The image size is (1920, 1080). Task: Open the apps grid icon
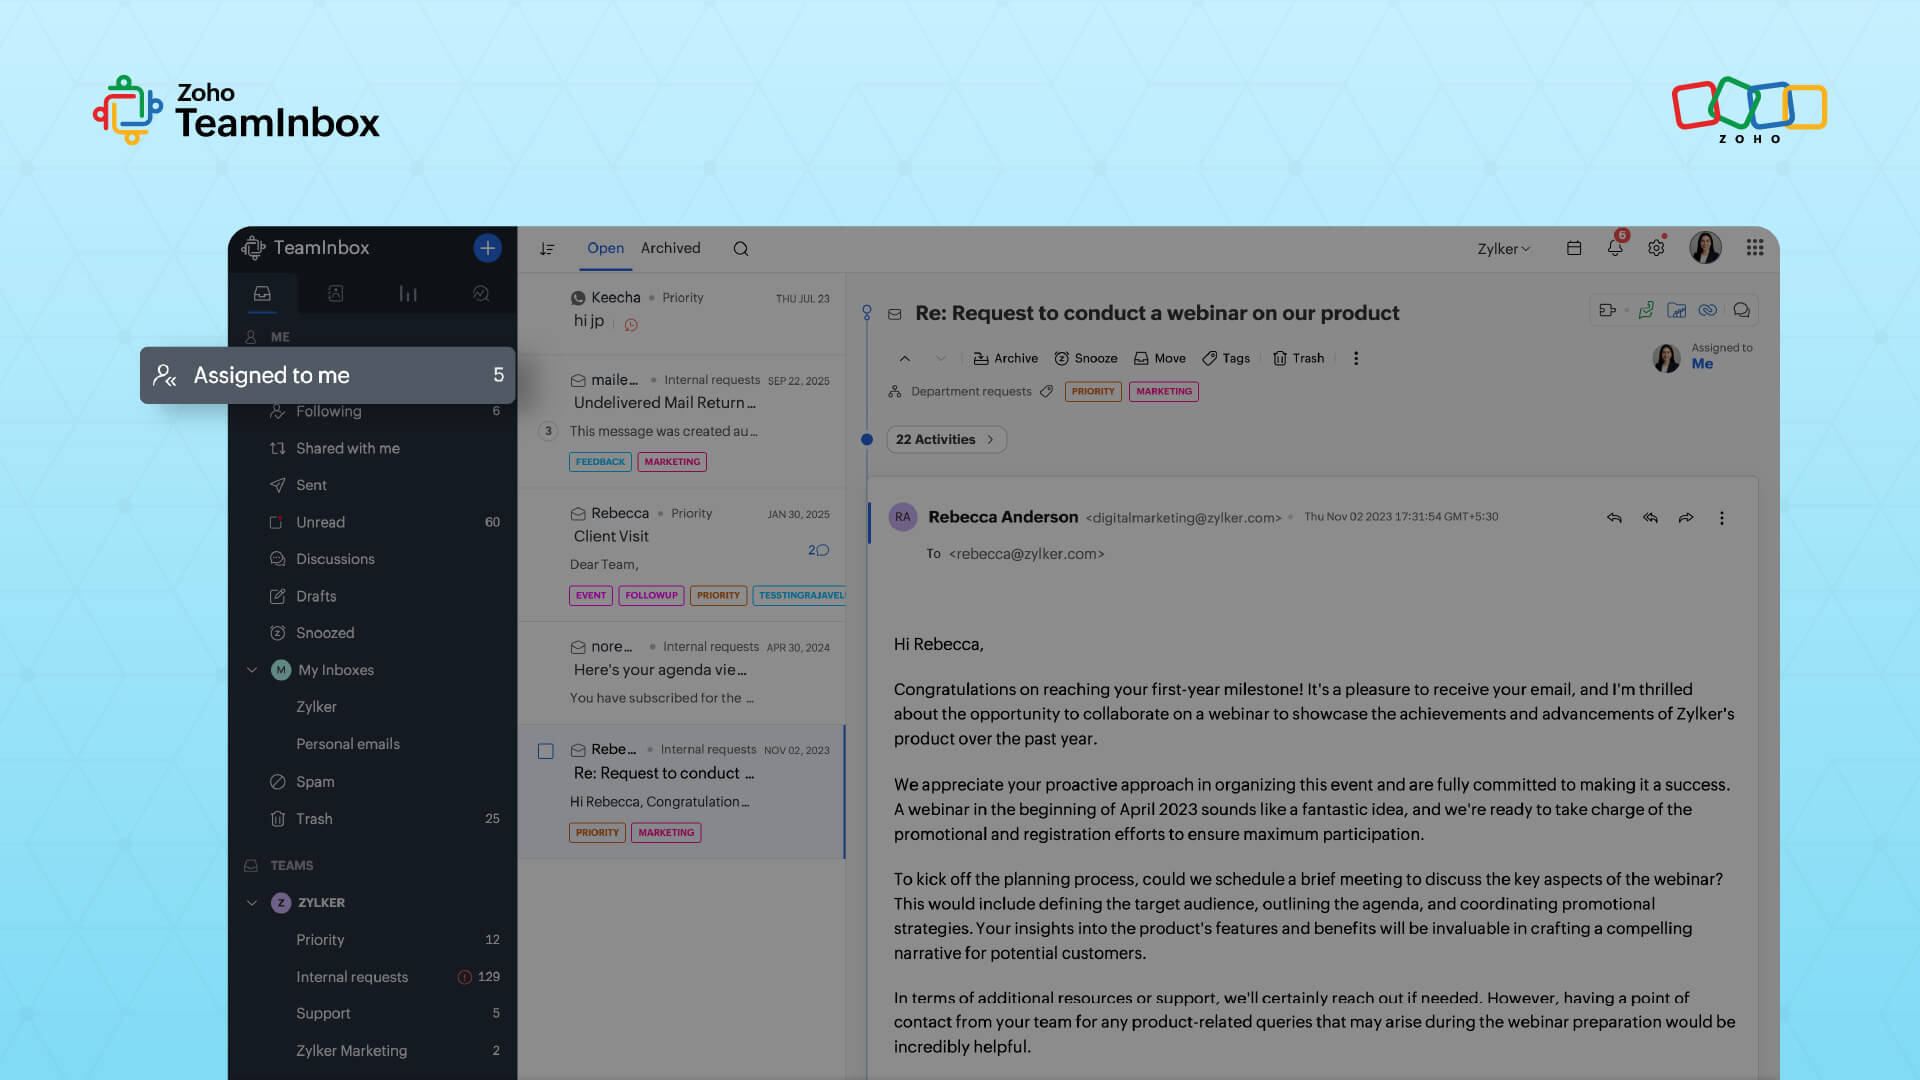[x=1755, y=247]
